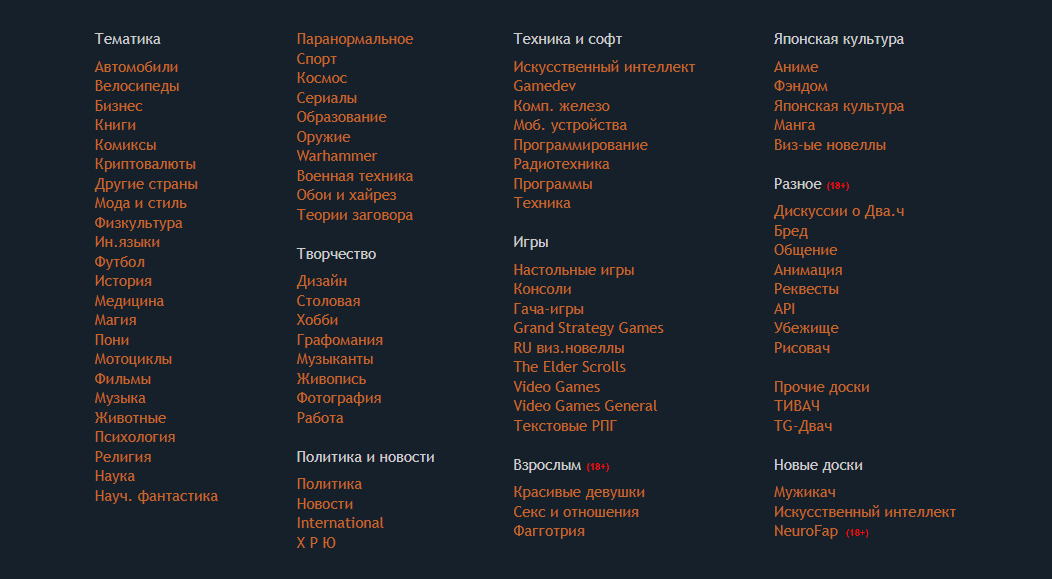Viewport: 1052px width, 579px height.
Task: Select the Паранормальное board
Action: (x=355, y=40)
